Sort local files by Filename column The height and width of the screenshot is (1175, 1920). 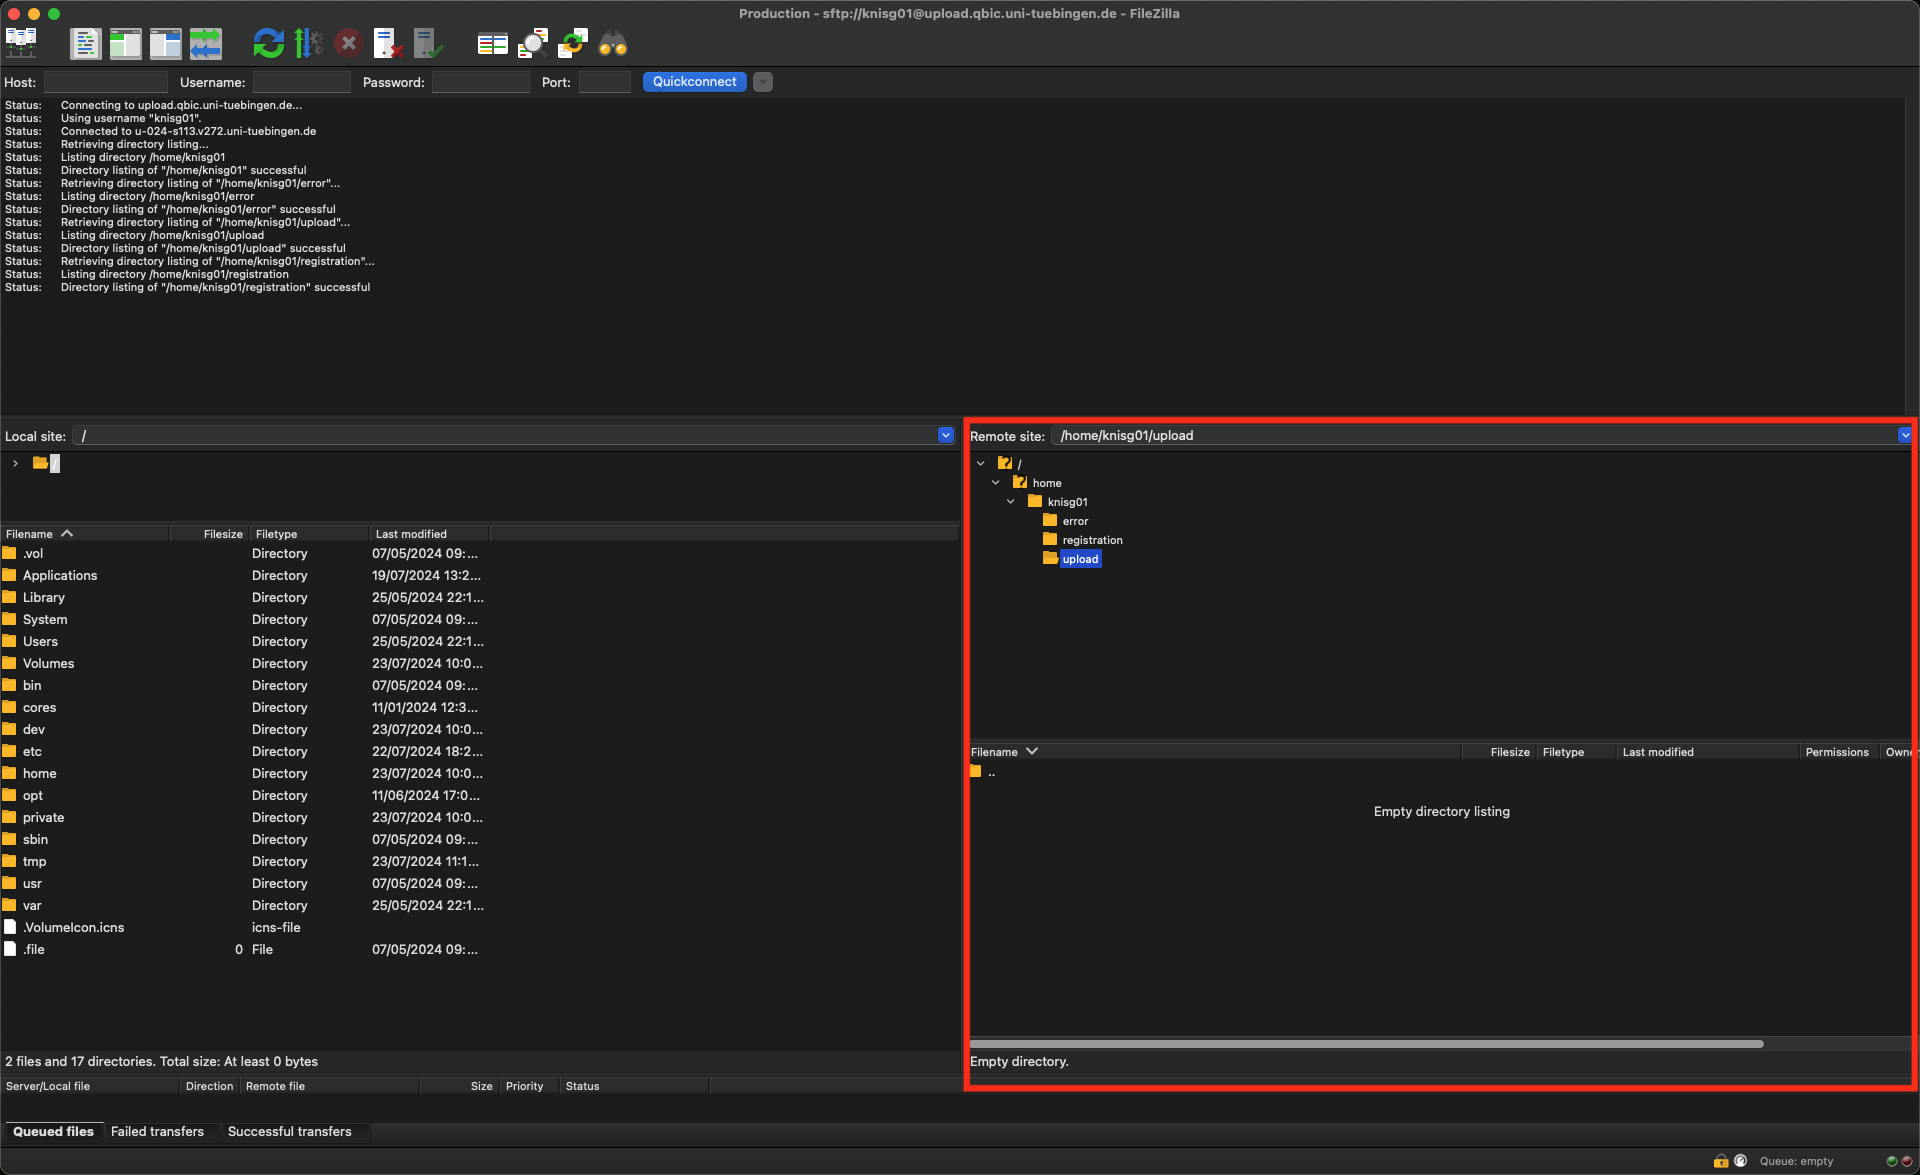pos(85,534)
